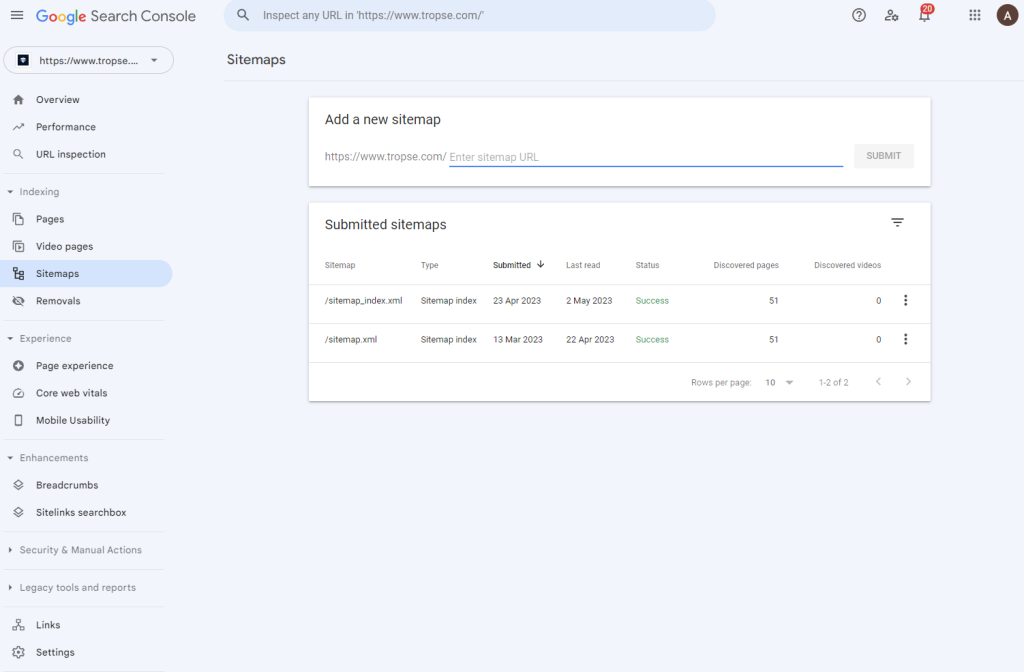
Task: Click the Google Search Console logo
Action: pyautogui.click(x=116, y=16)
